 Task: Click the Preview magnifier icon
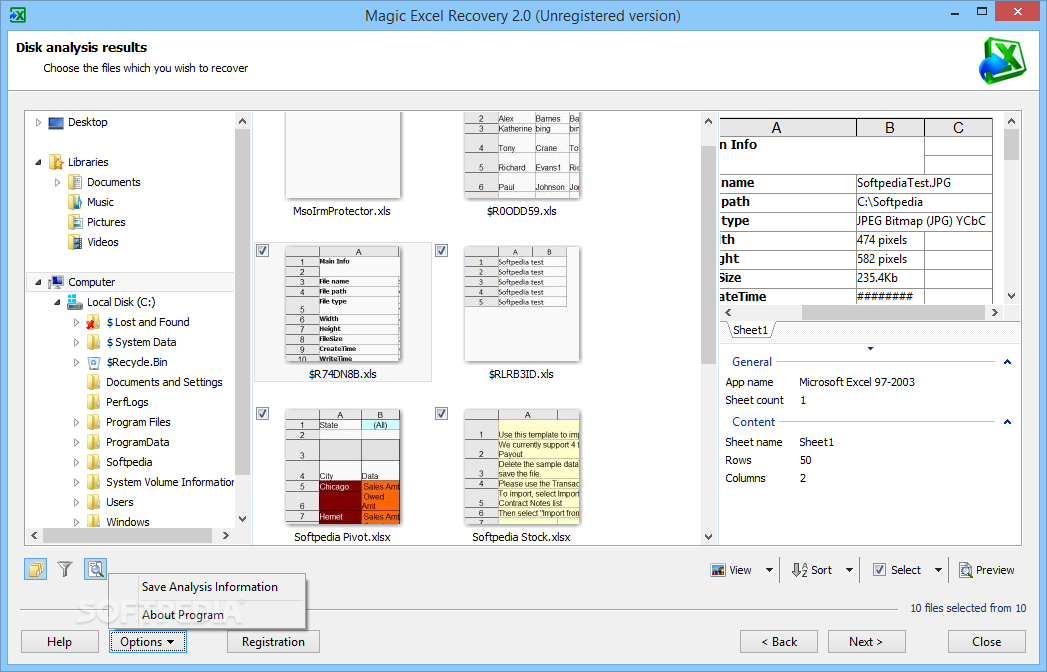(x=966, y=570)
